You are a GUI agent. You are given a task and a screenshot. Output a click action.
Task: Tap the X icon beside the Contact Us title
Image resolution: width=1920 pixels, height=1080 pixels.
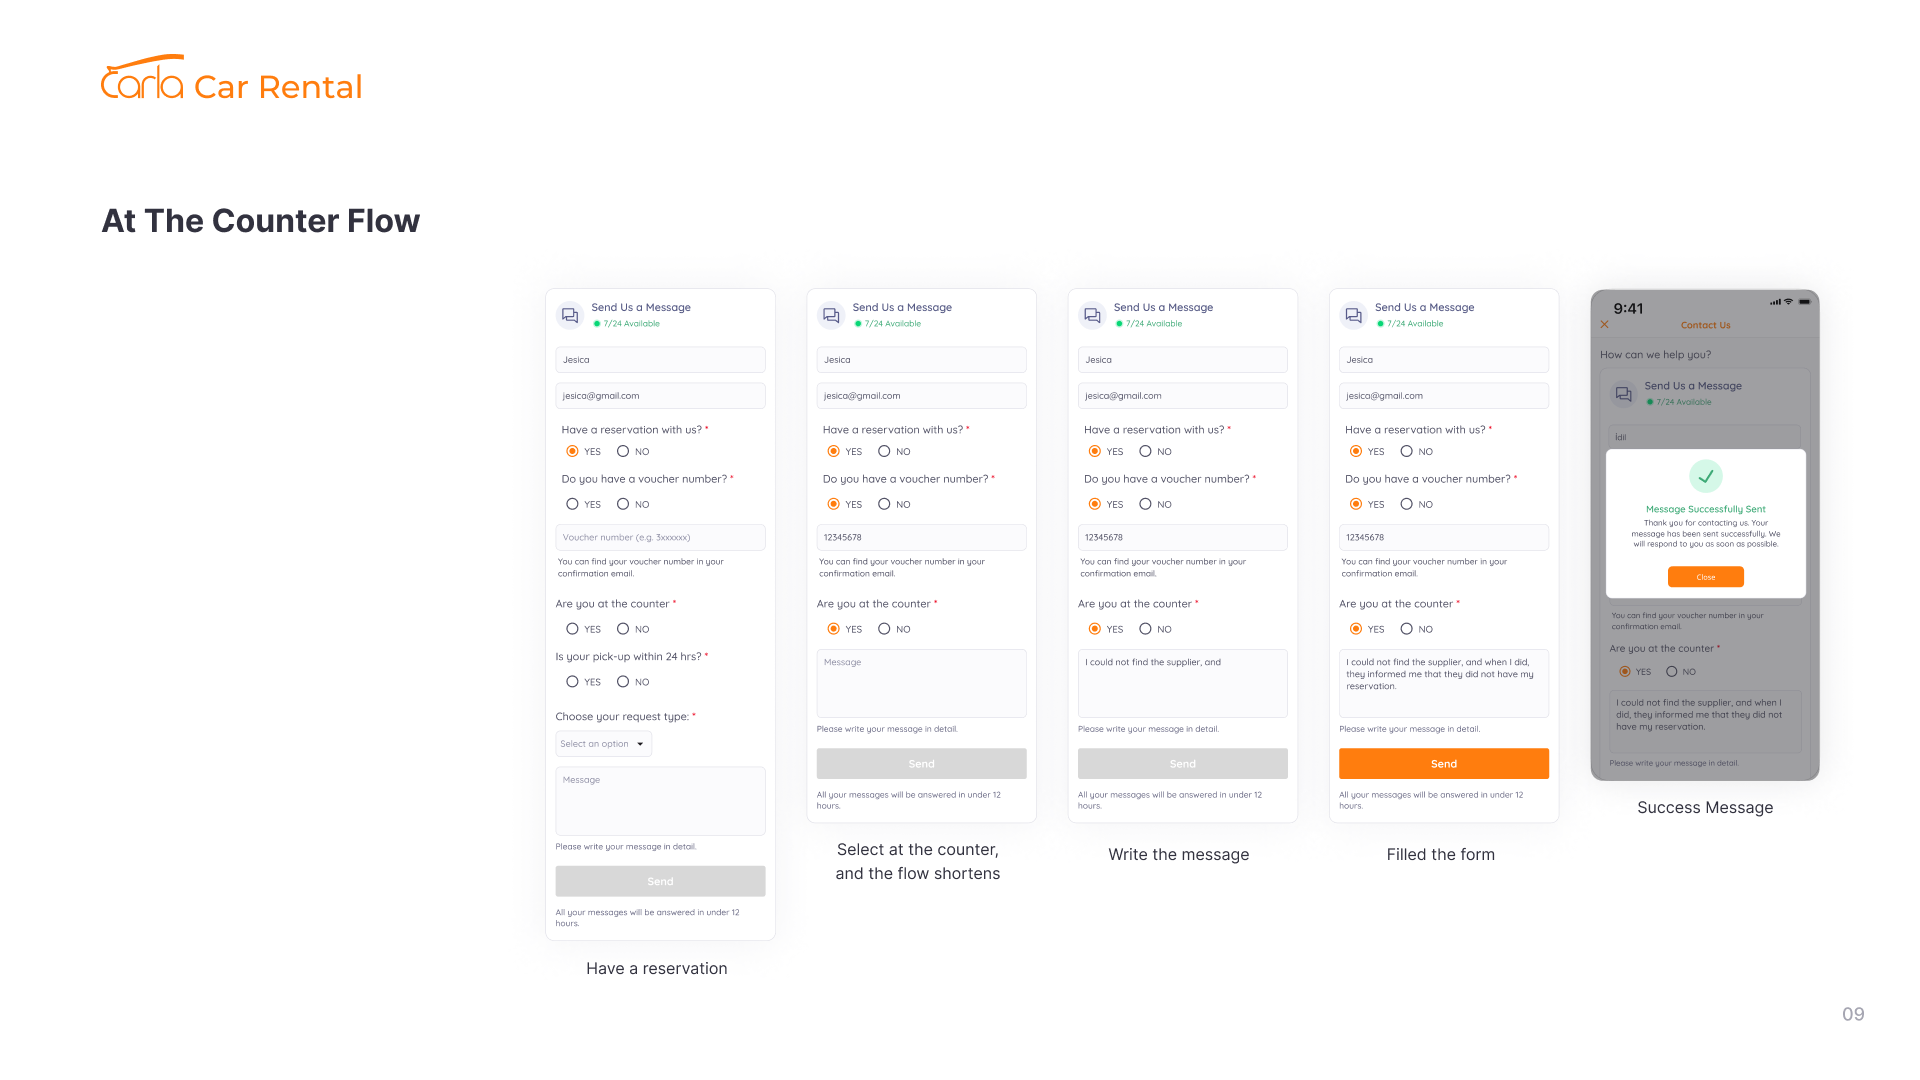click(1604, 325)
